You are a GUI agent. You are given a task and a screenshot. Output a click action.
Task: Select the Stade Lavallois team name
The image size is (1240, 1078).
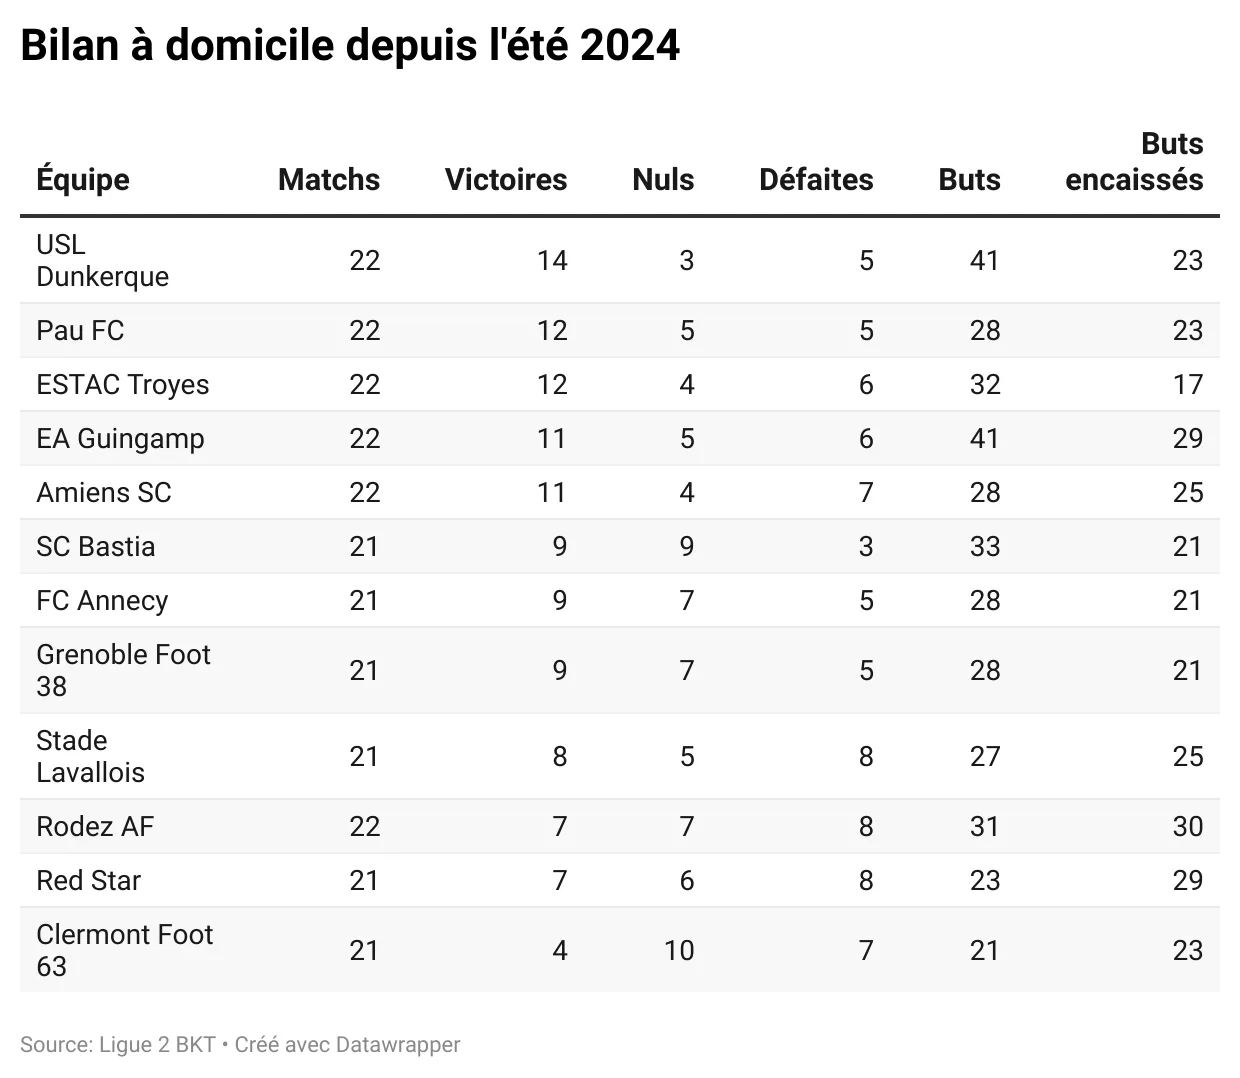click(90, 756)
